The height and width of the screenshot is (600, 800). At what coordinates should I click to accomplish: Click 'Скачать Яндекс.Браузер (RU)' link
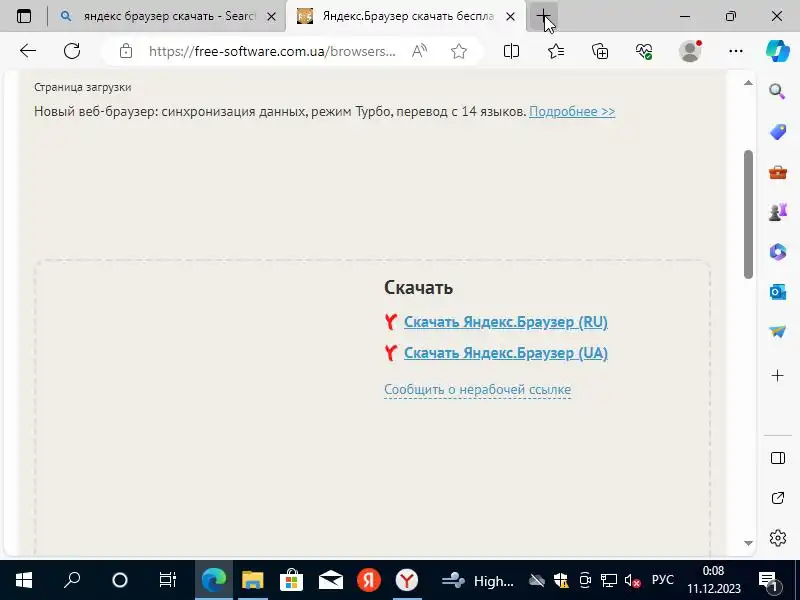point(506,322)
